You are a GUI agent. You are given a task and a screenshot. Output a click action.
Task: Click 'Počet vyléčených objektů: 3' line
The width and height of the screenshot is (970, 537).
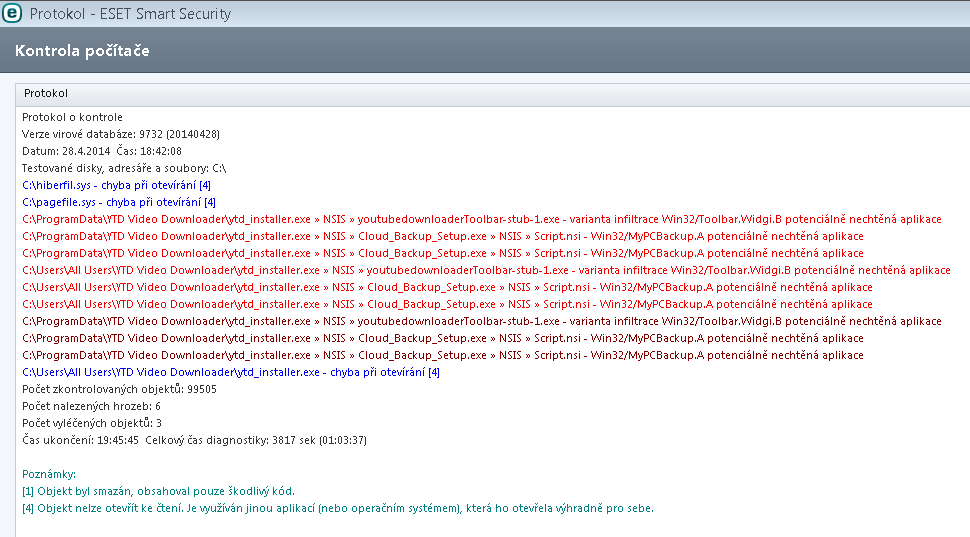coord(92,423)
